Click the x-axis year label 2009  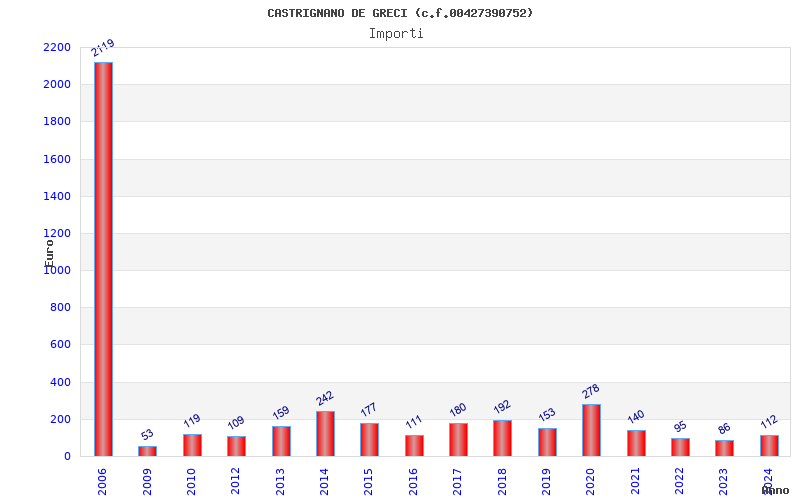147,482
